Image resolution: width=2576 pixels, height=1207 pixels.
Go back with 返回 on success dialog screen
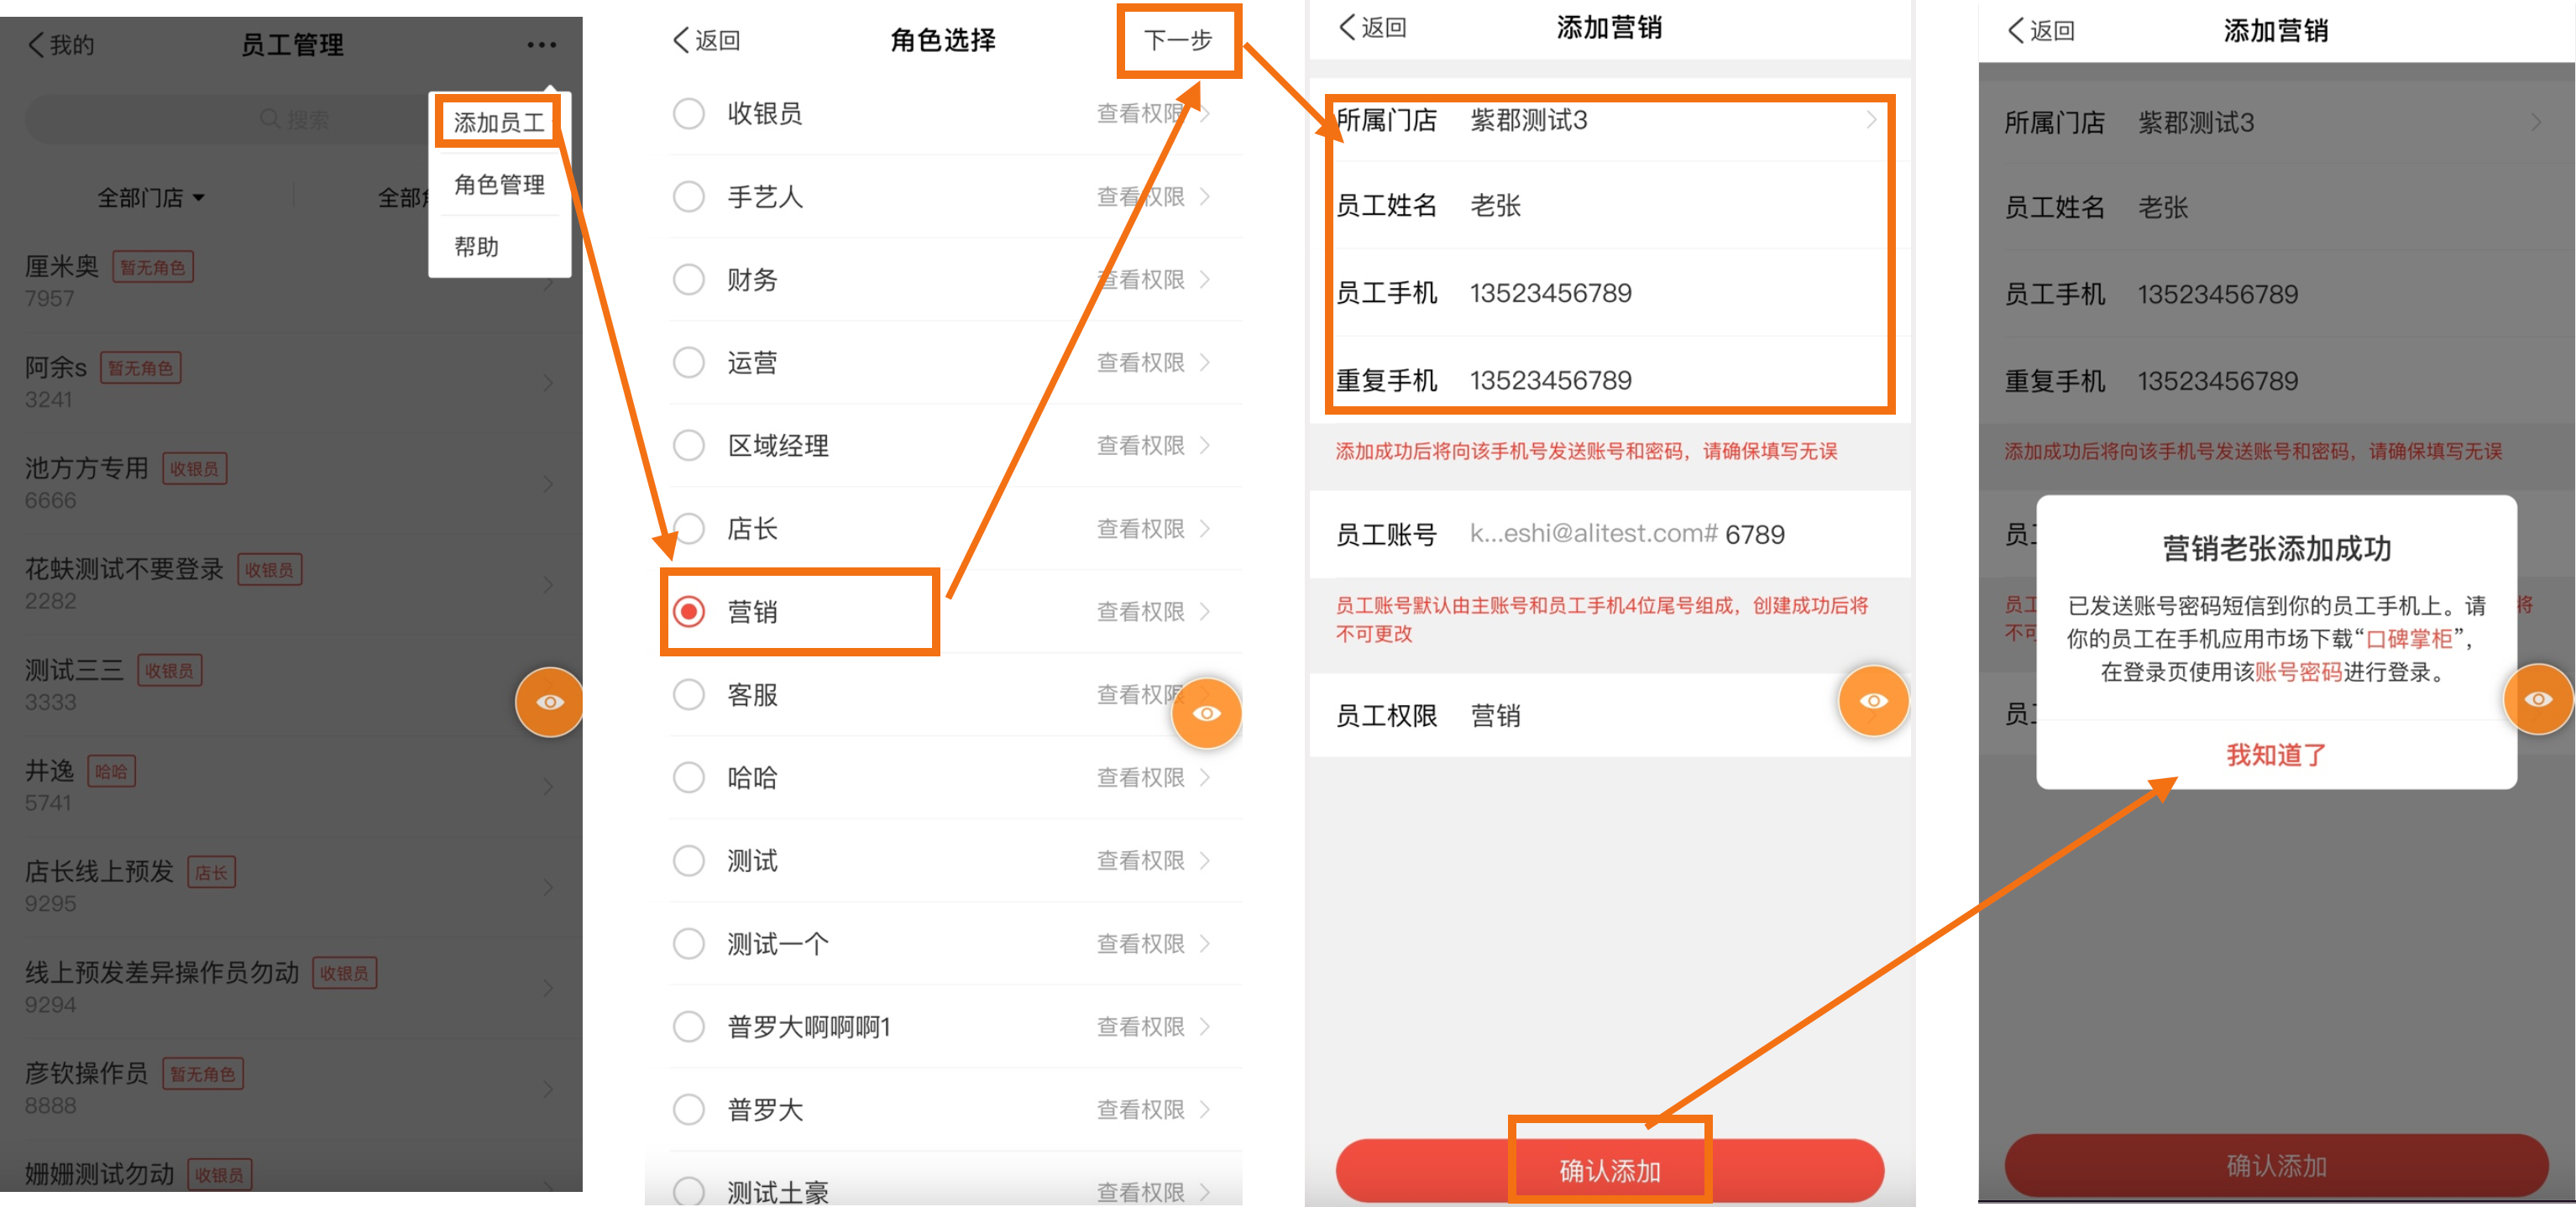pyautogui.click(x=2041, y=31)
